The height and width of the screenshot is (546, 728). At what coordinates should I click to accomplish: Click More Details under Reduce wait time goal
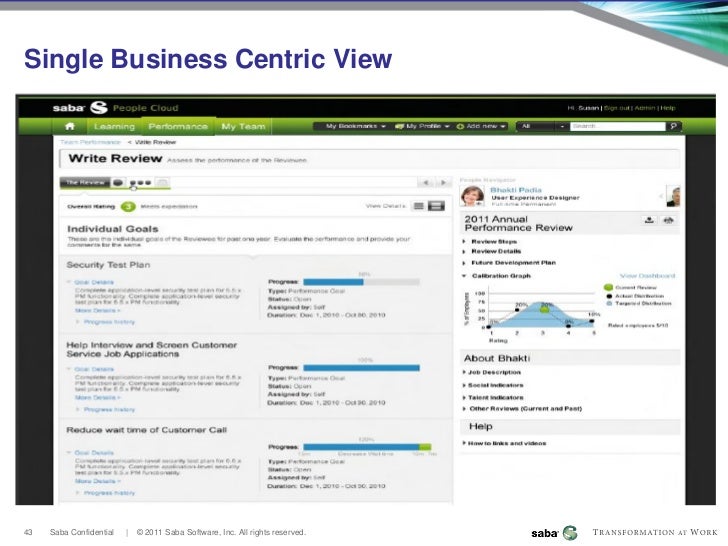pos(98,481)
